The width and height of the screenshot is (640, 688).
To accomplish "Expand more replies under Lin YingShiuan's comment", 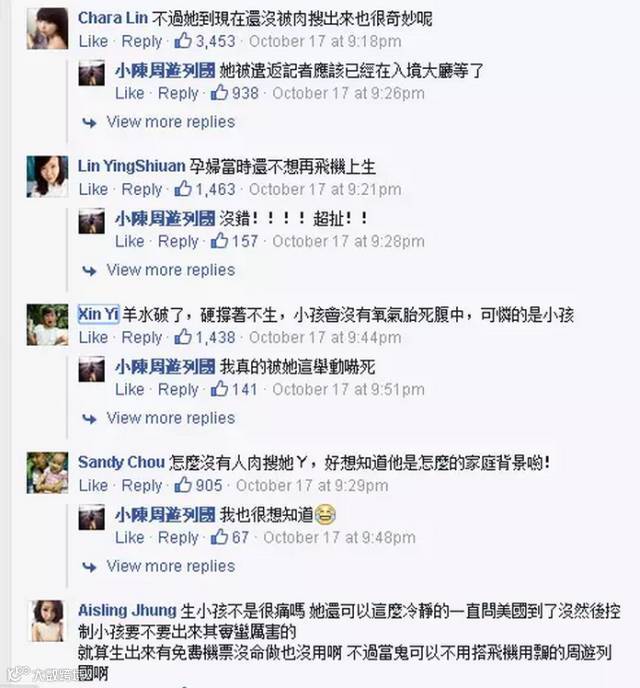I will tap(171, 270).
